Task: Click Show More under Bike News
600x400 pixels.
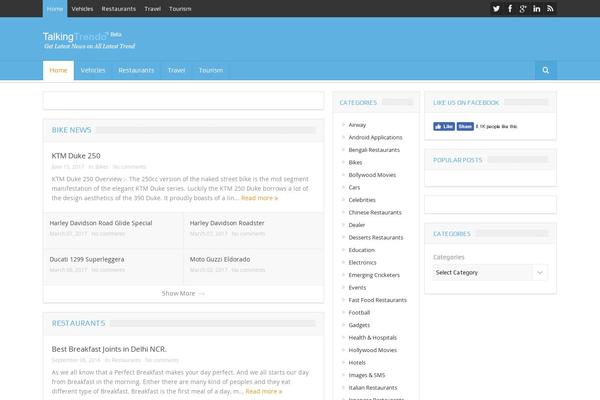Action: pos(183,293)
